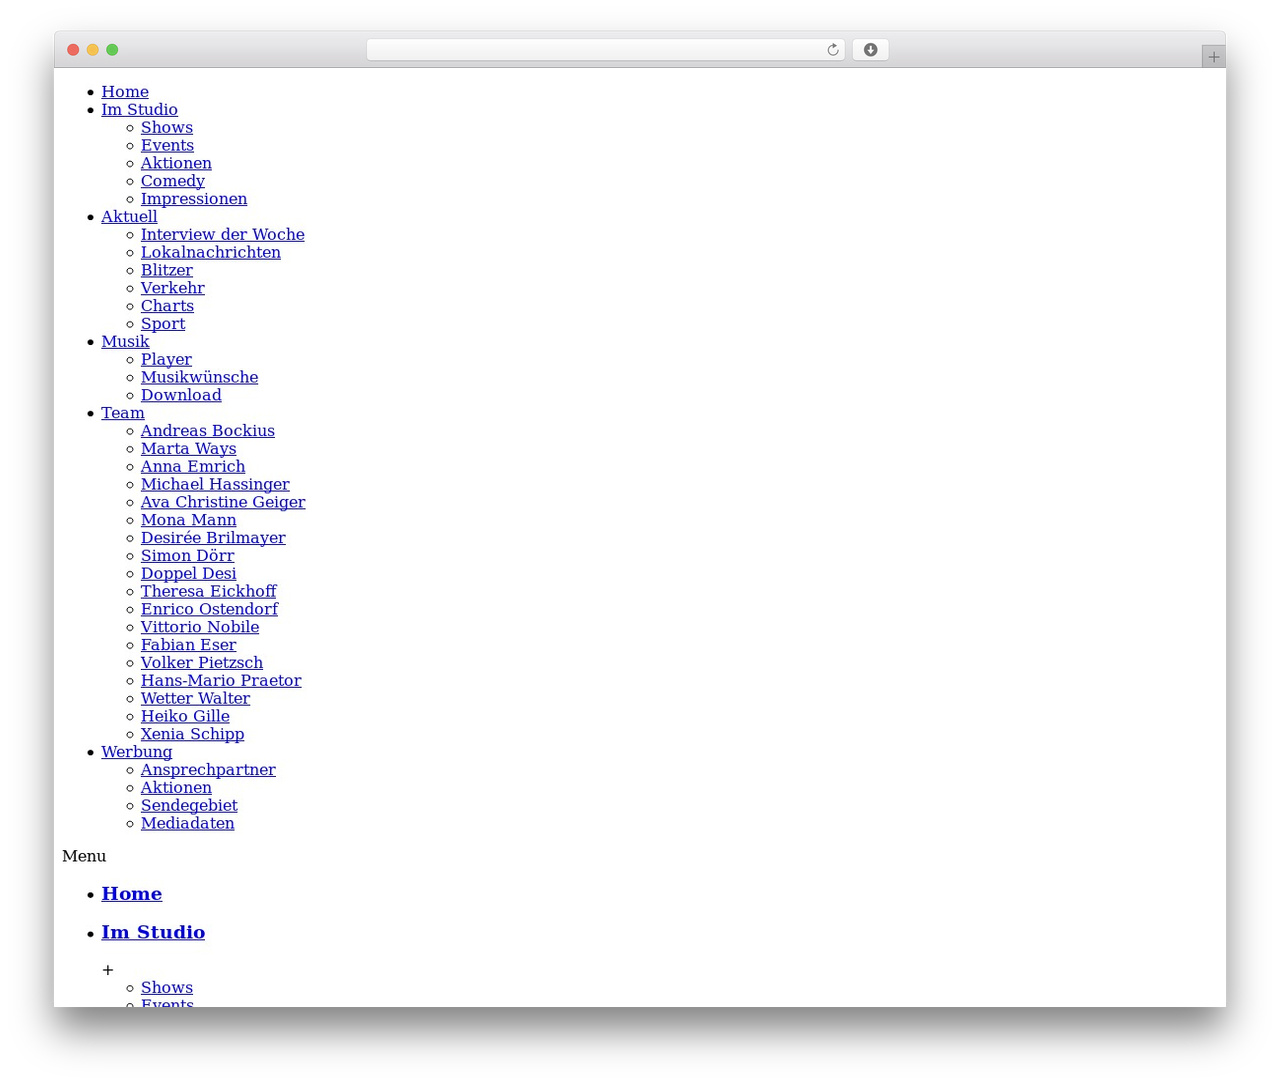
Task: View the Charts link
Action: (167, 306)
